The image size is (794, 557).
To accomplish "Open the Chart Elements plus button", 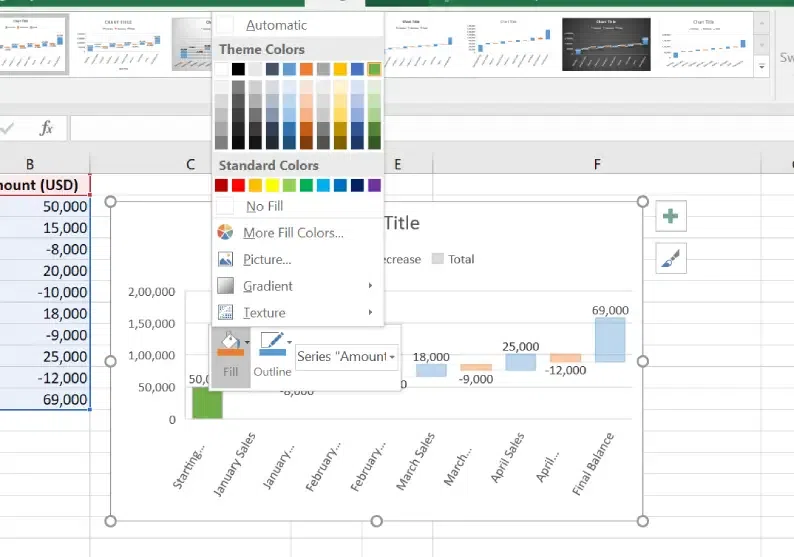I will [x=670, y=216].
